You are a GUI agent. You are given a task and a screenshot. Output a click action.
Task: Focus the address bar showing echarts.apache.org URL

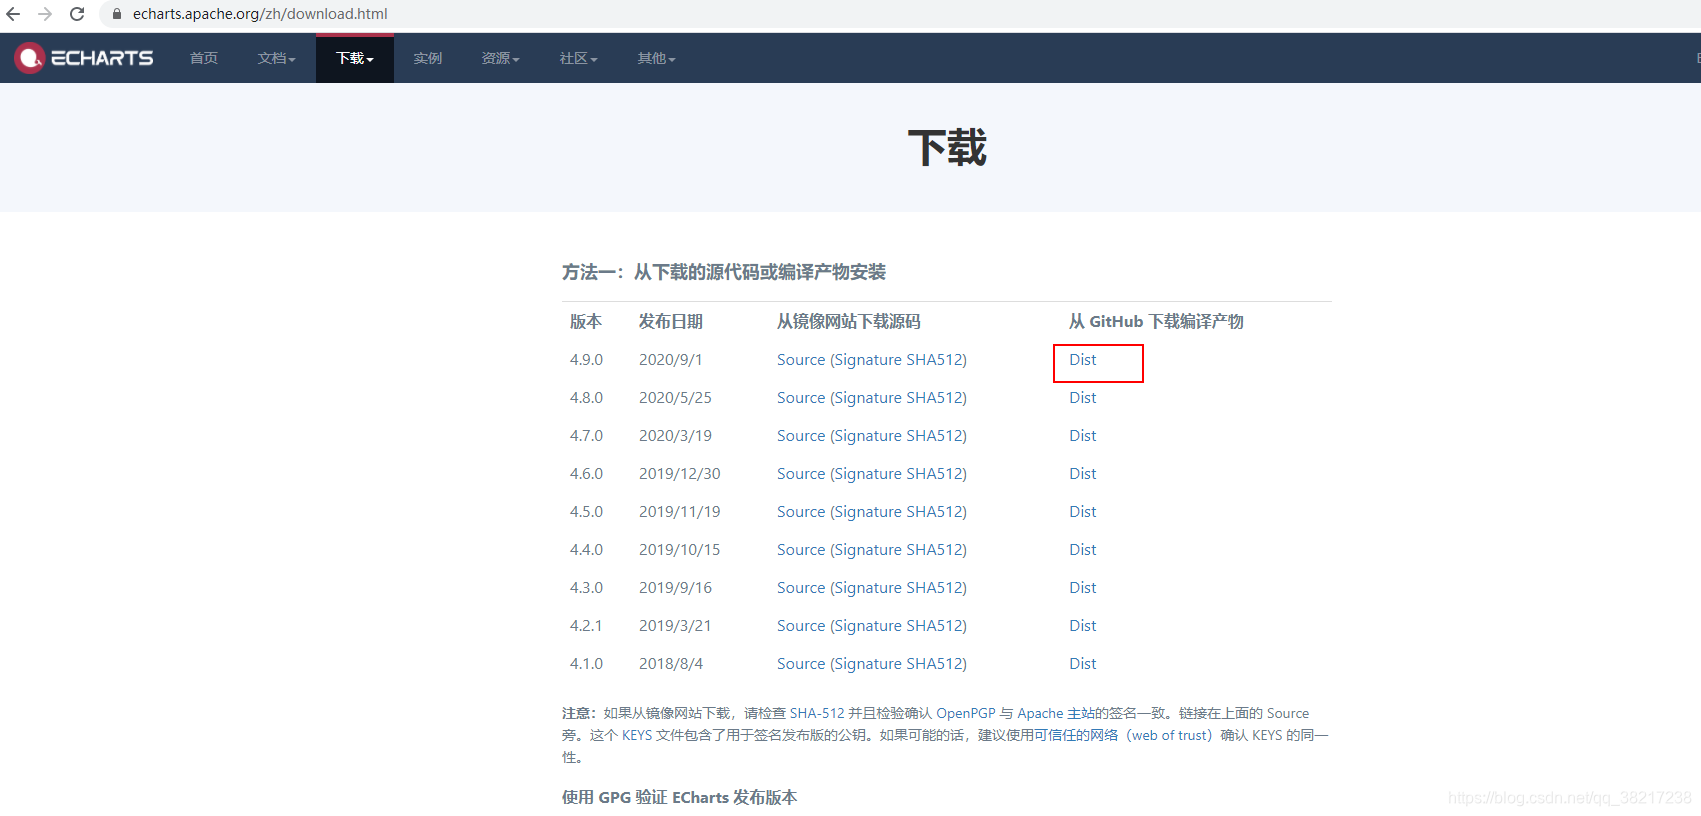pyautogui.click(x=260, y=14)
